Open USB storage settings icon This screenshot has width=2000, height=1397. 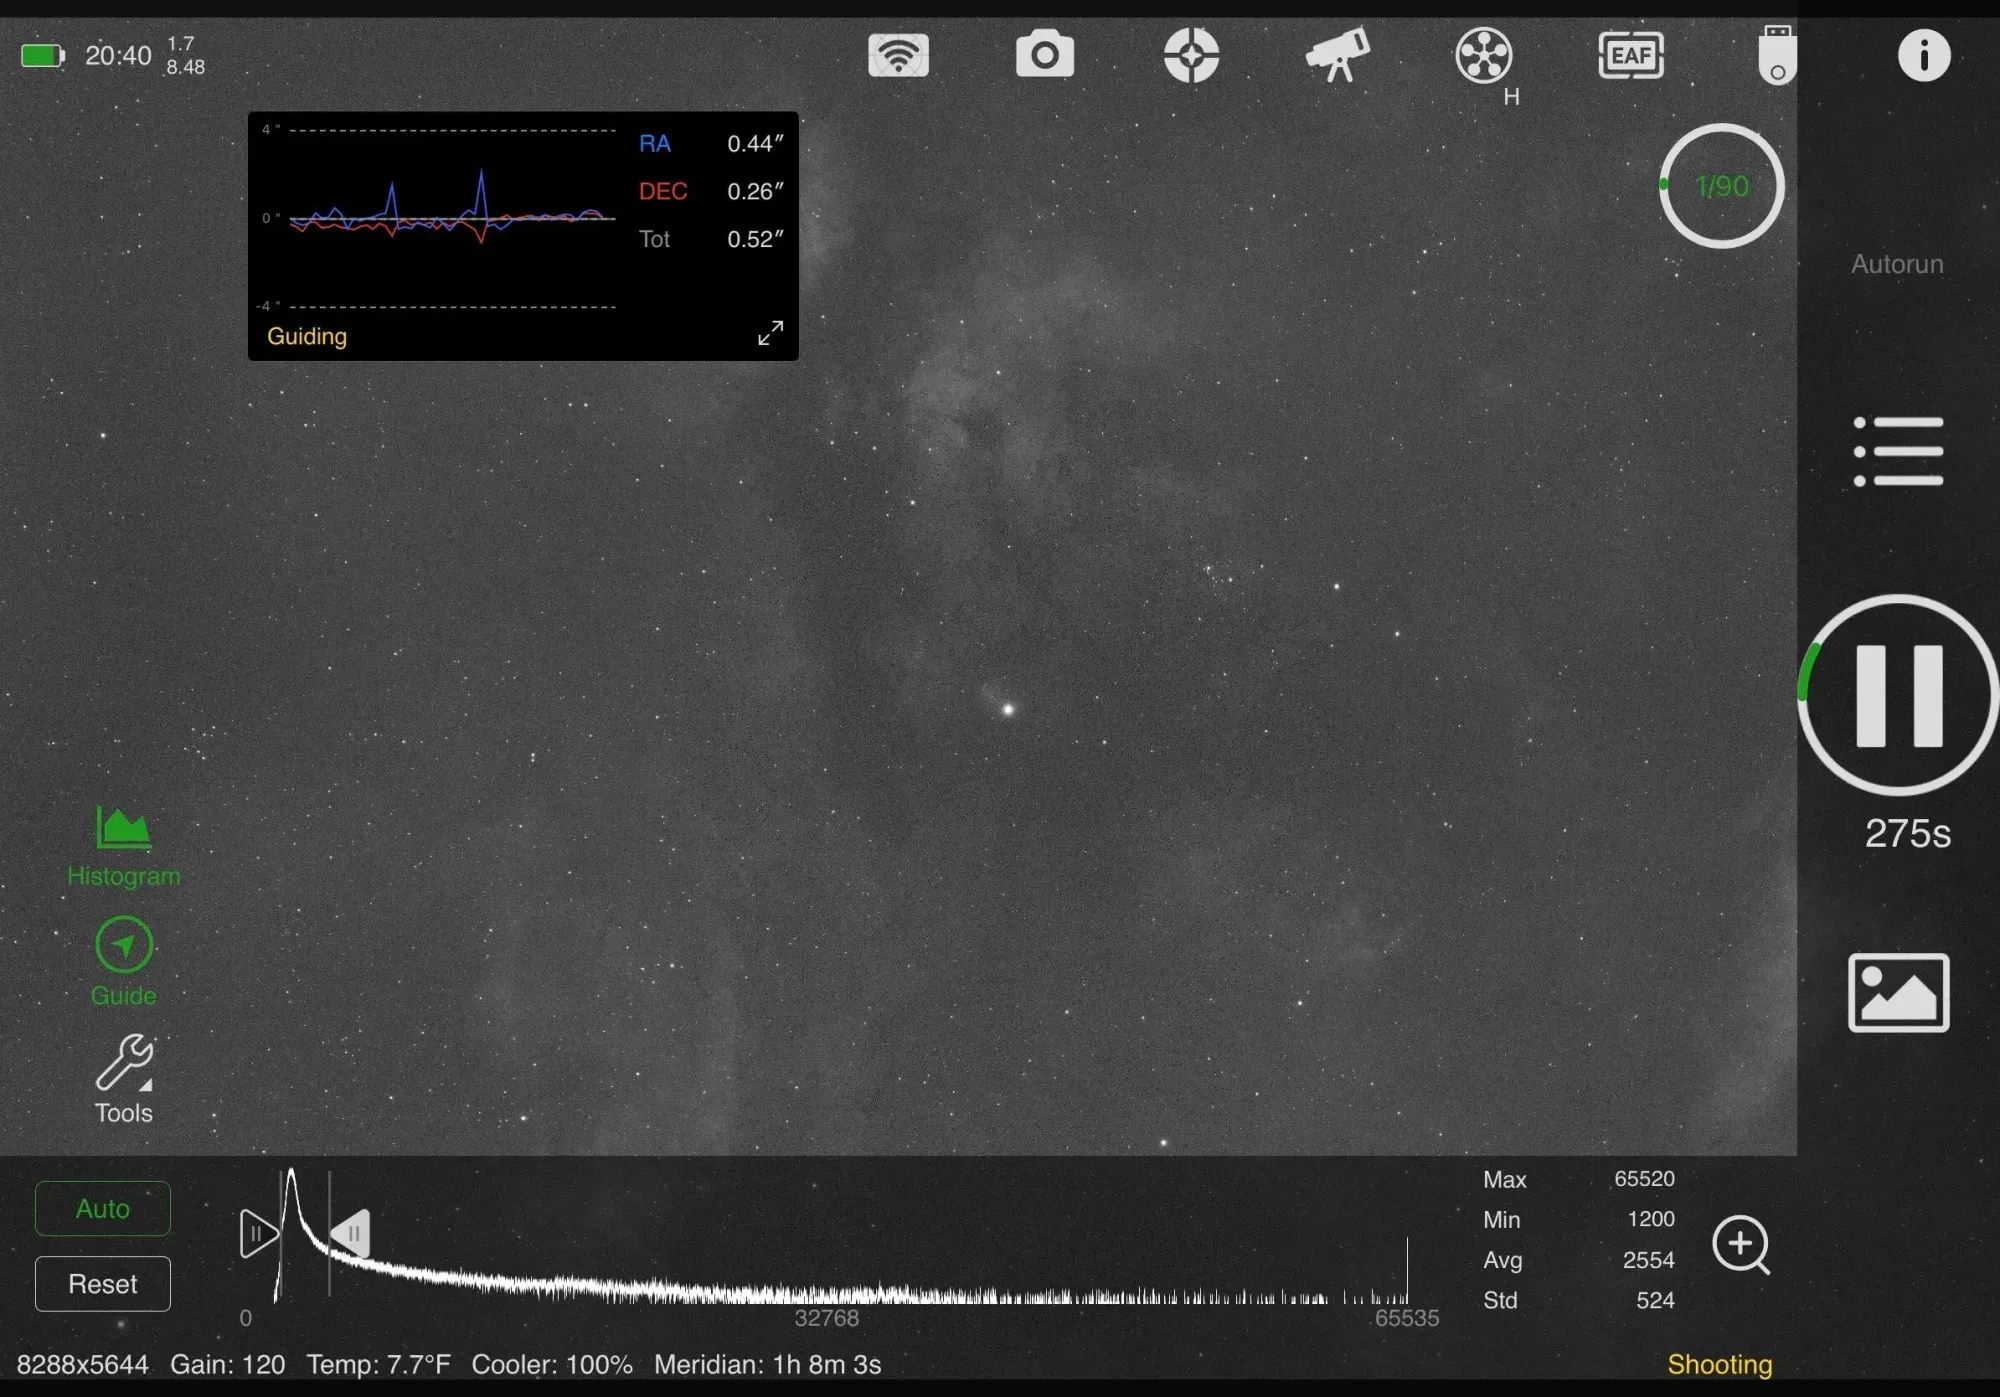click(1777, 55)
